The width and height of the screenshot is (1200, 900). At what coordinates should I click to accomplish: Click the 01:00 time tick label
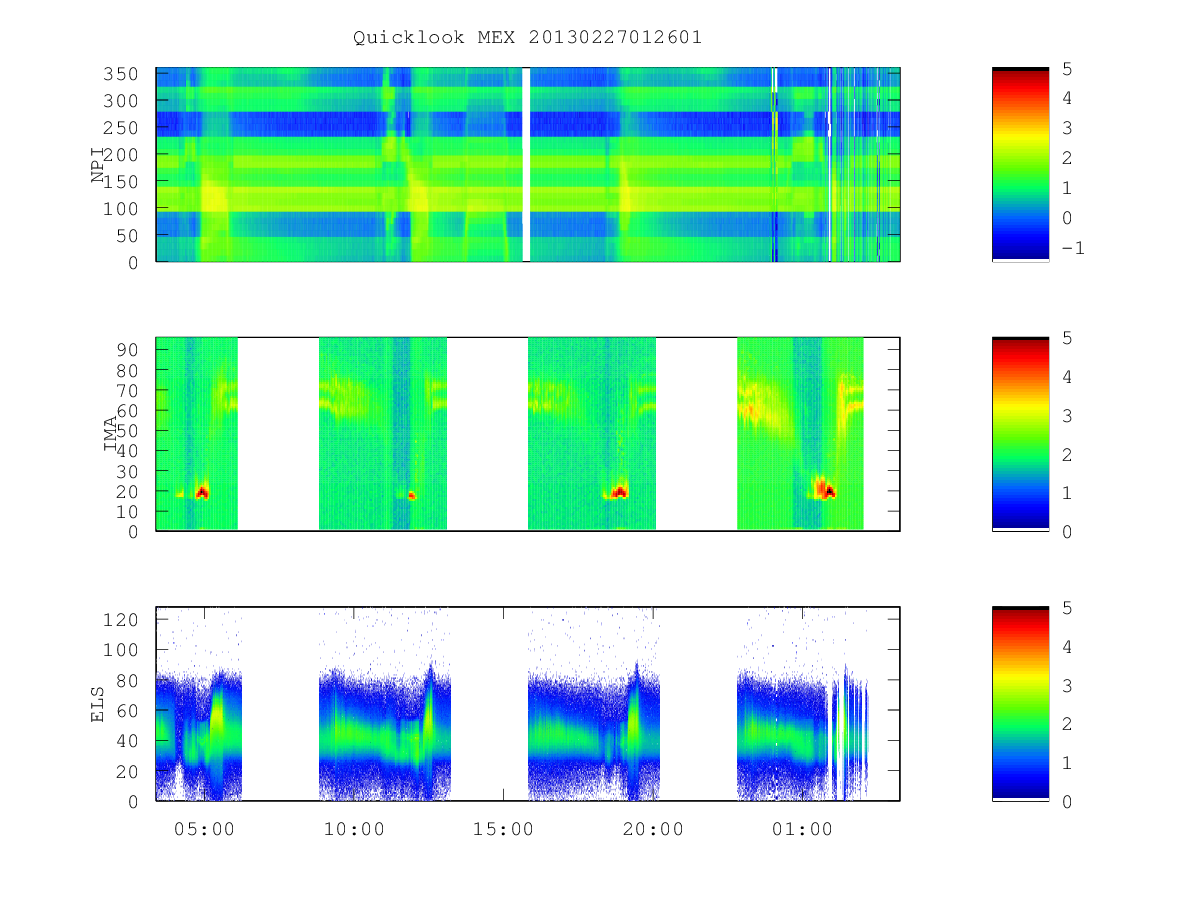point(802,829)
